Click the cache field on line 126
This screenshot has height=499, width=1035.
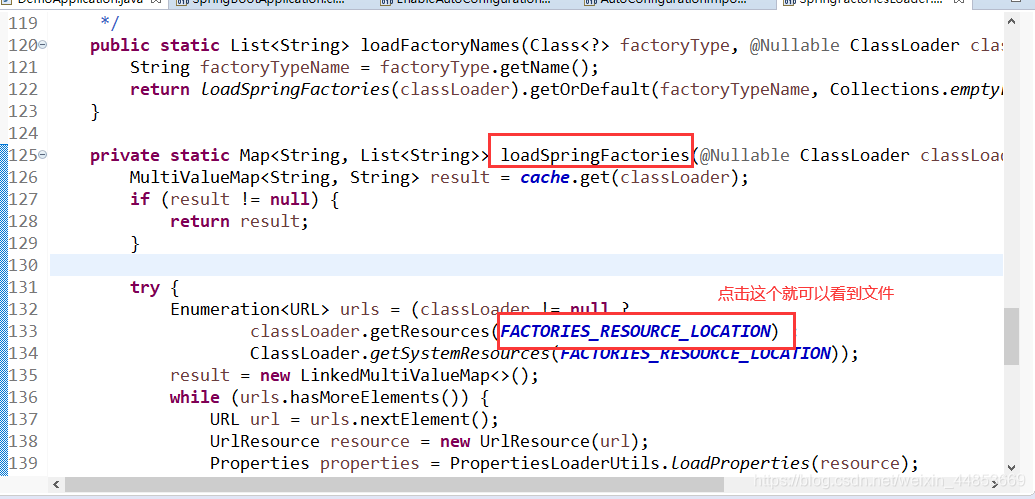545,177
